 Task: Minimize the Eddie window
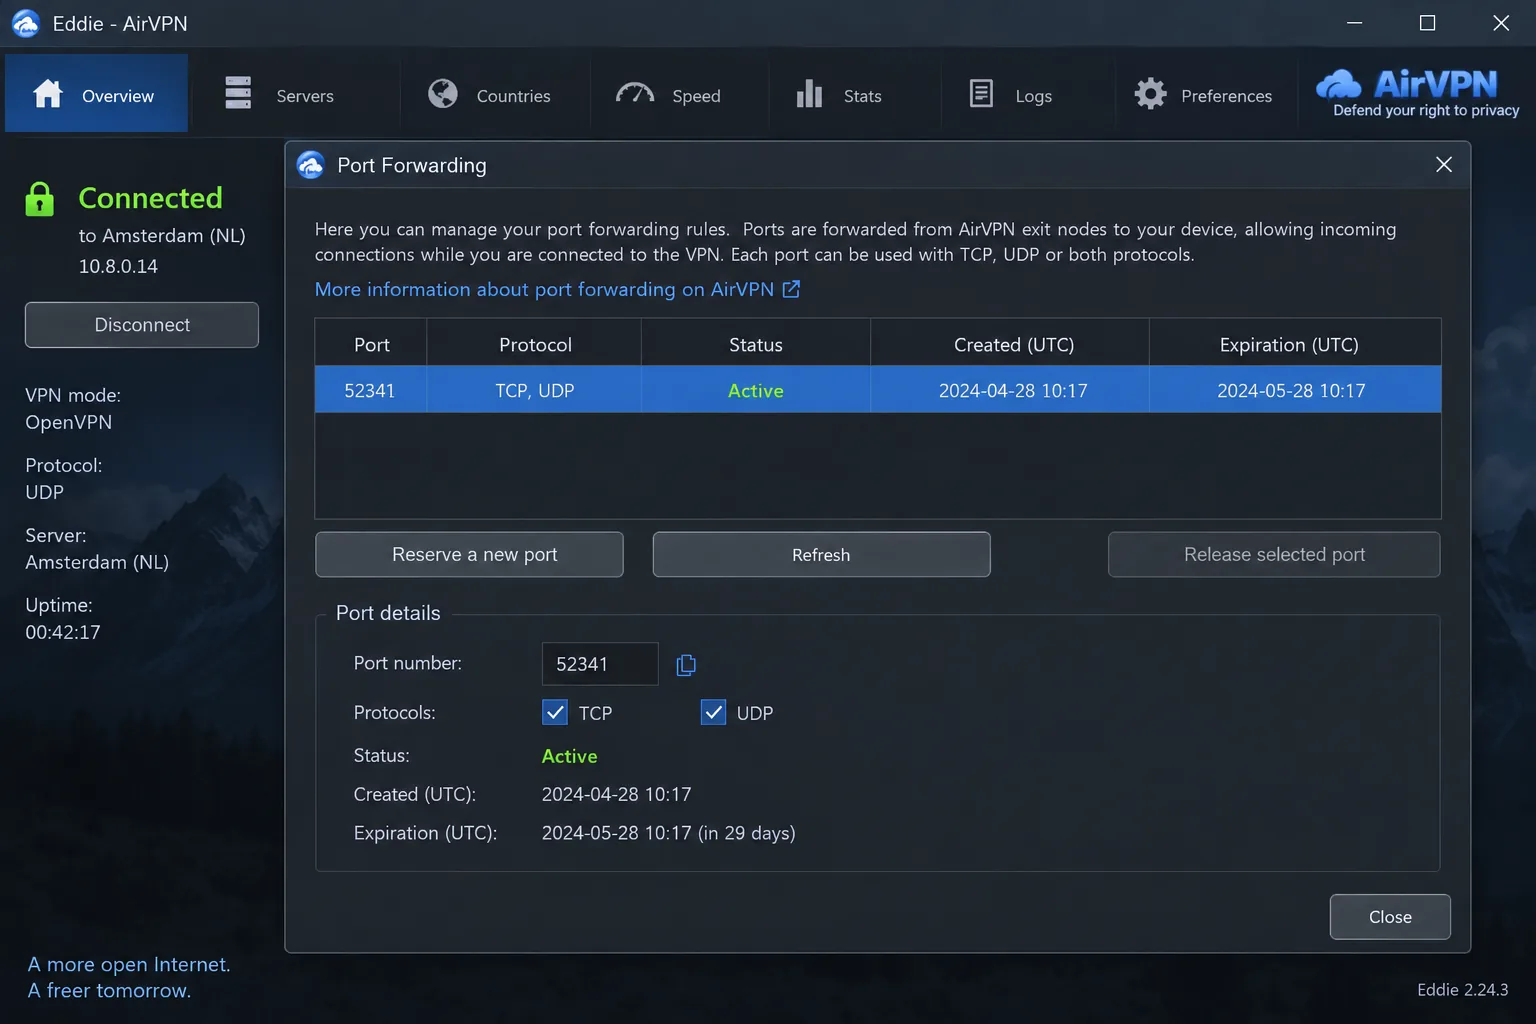pyautogui.click(x=1355, y=23)
